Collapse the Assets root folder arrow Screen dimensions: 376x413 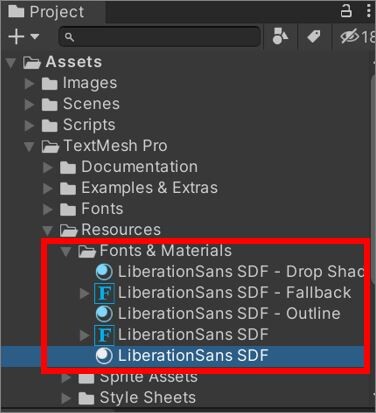click(11, 63)
